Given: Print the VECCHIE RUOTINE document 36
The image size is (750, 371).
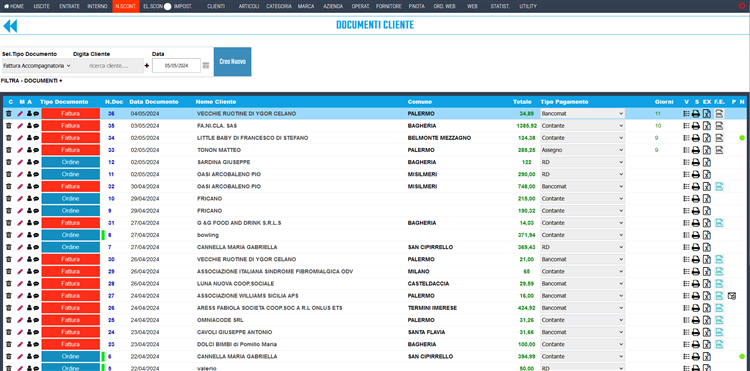Looking at the screenshot, I should coord(696,114).
